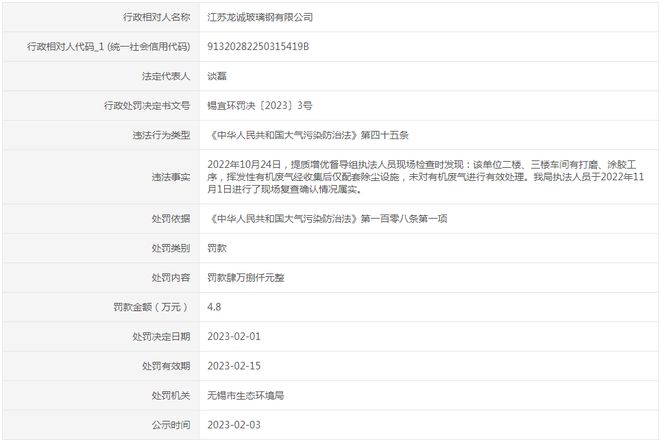Click the 统一社会信用代码 label
Image resolution: width=660 pixels, height=440 pixels.
tap(109, 46)
